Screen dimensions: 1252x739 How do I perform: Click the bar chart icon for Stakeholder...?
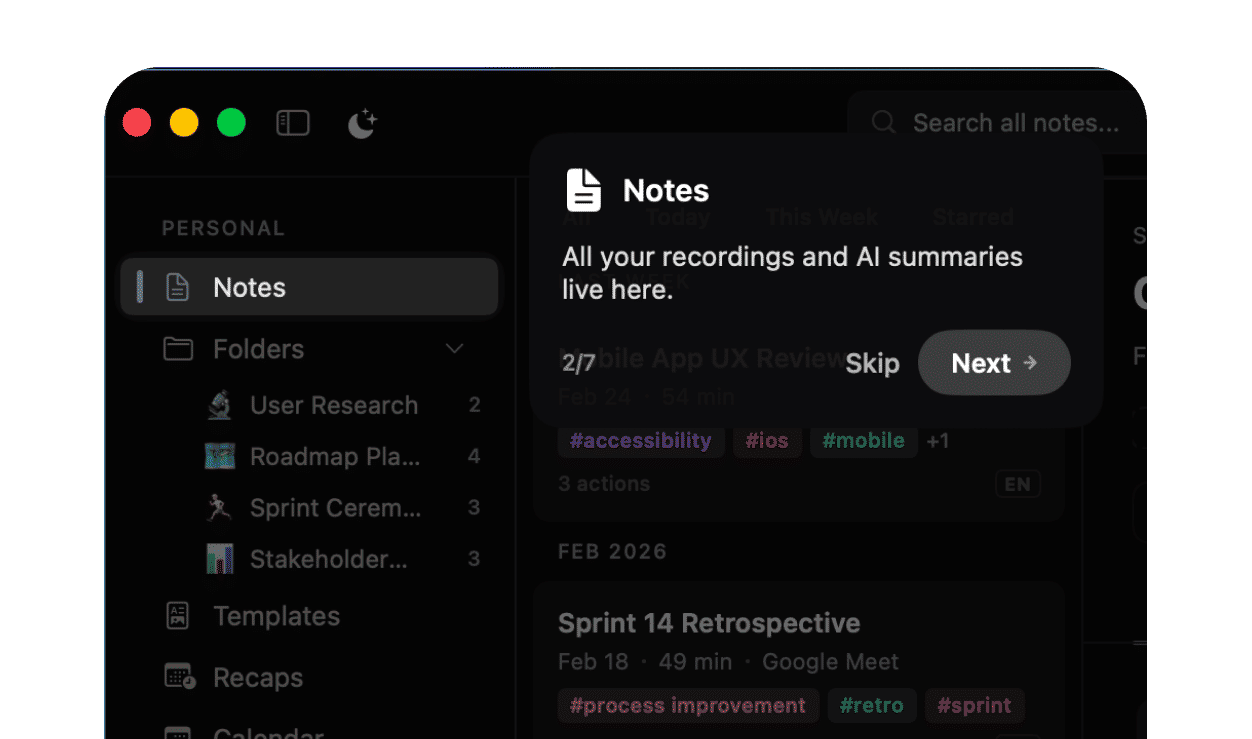(220, 559)
